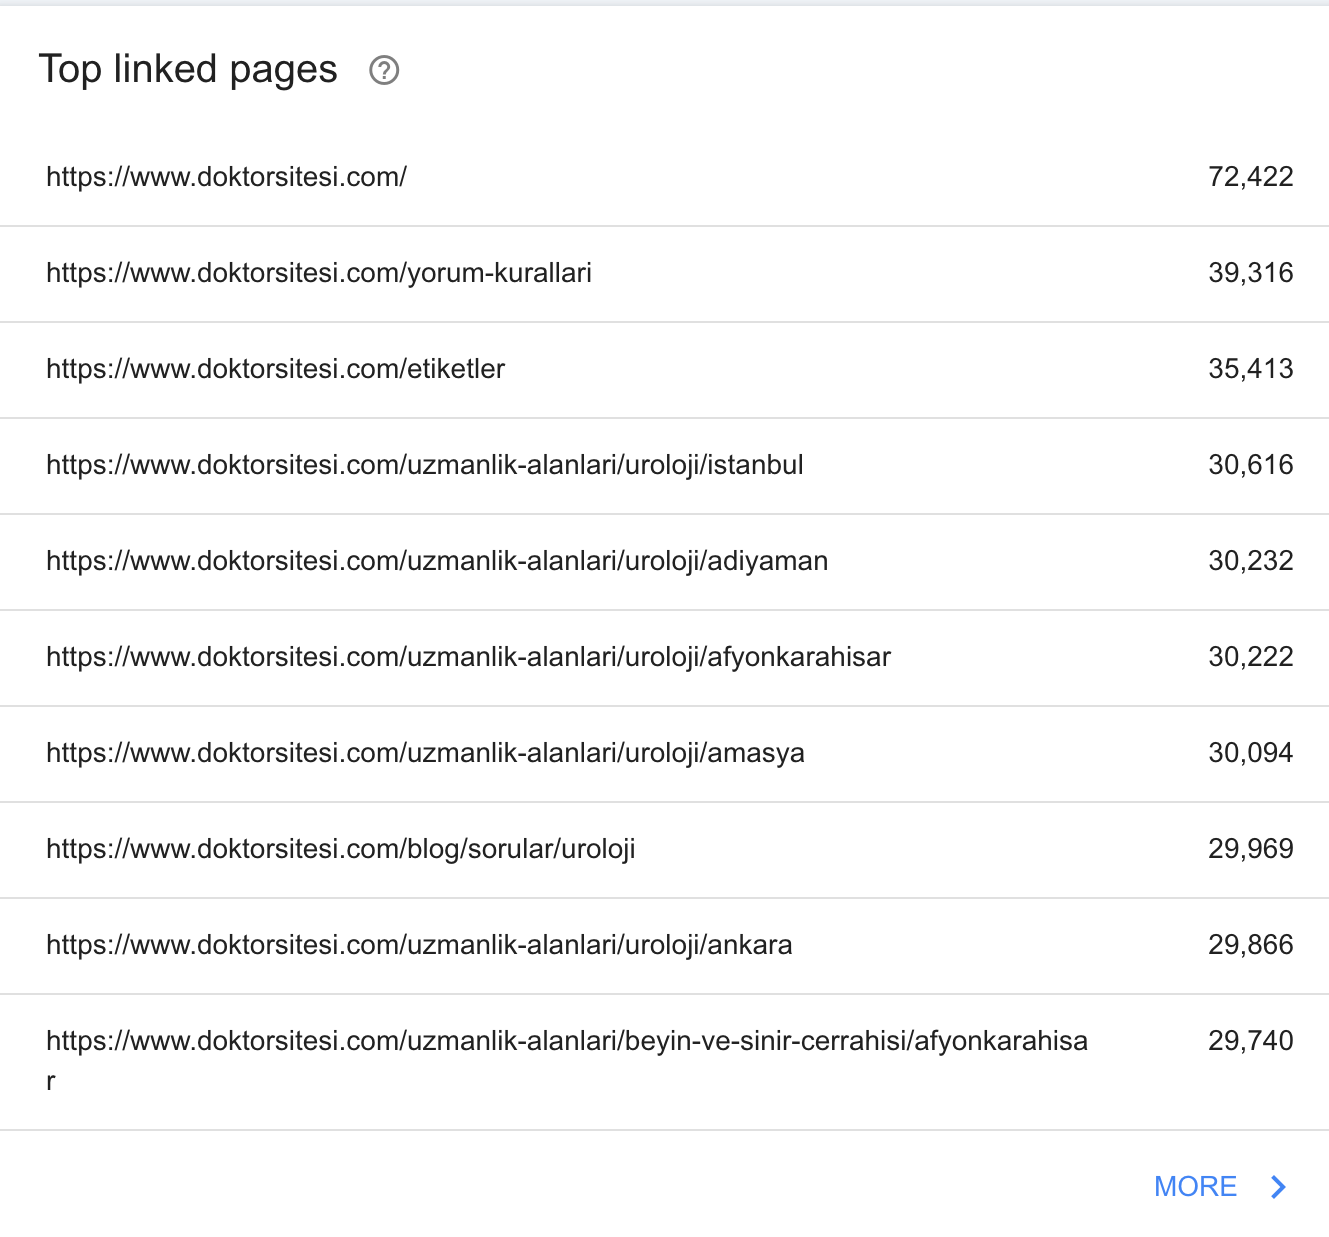This screenshot has width=1329, height=1237.
Task: Click the 30,616 link count
Action: 1250,465
